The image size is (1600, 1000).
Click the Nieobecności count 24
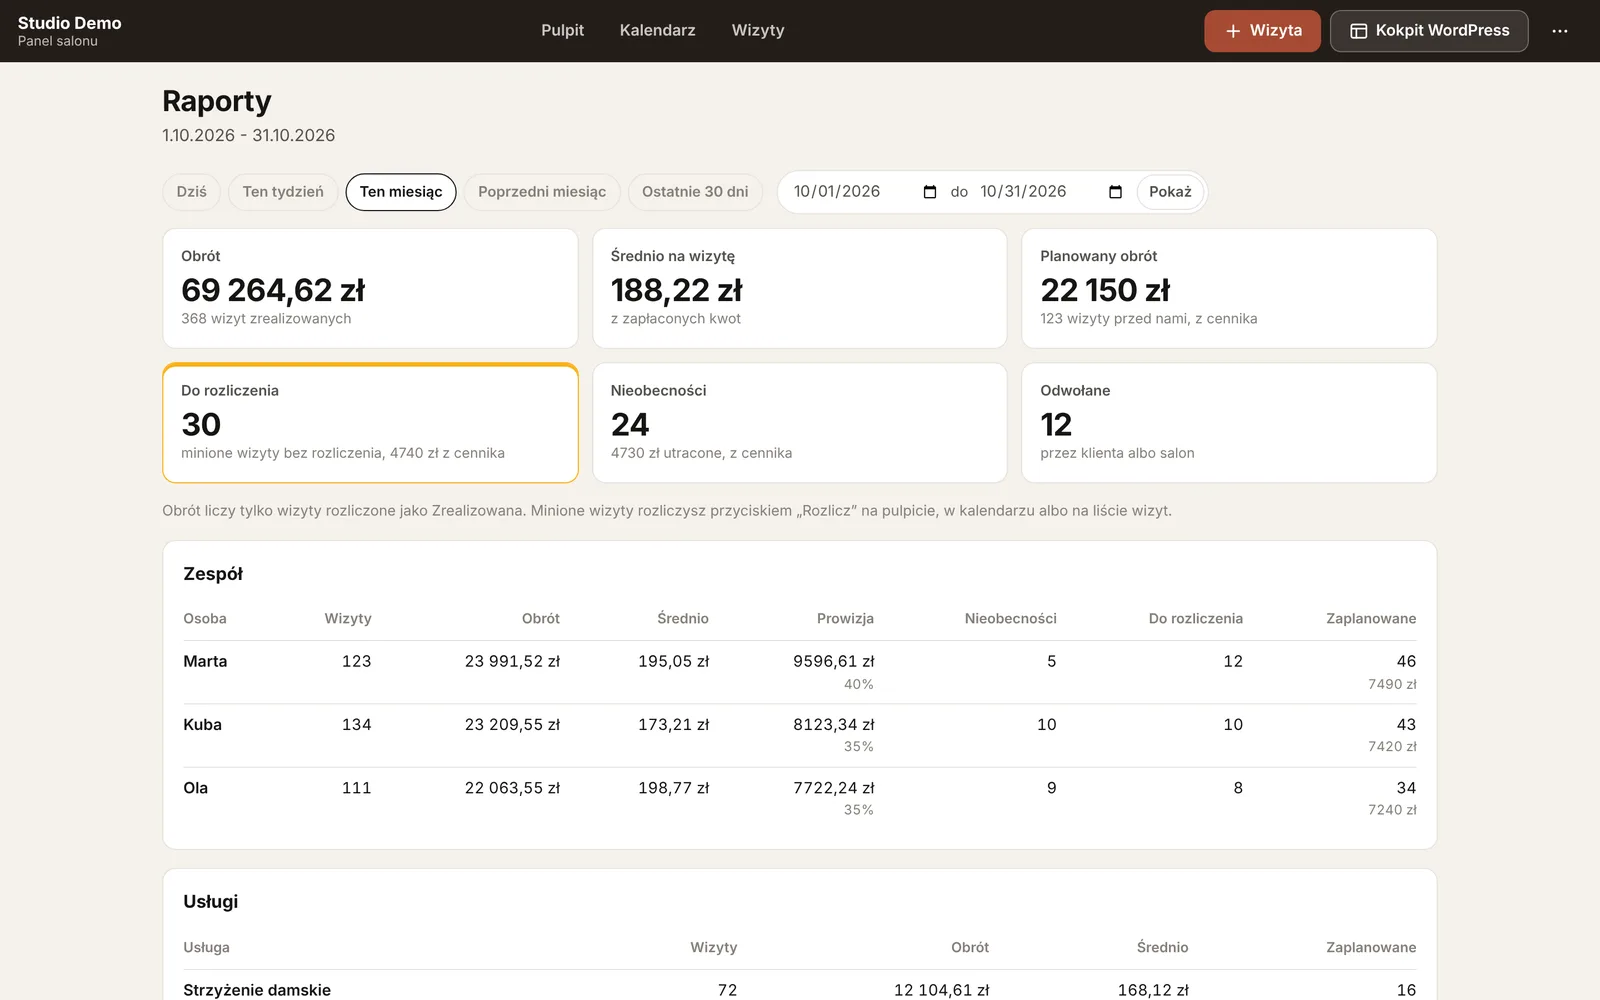[x=630, y=425]
